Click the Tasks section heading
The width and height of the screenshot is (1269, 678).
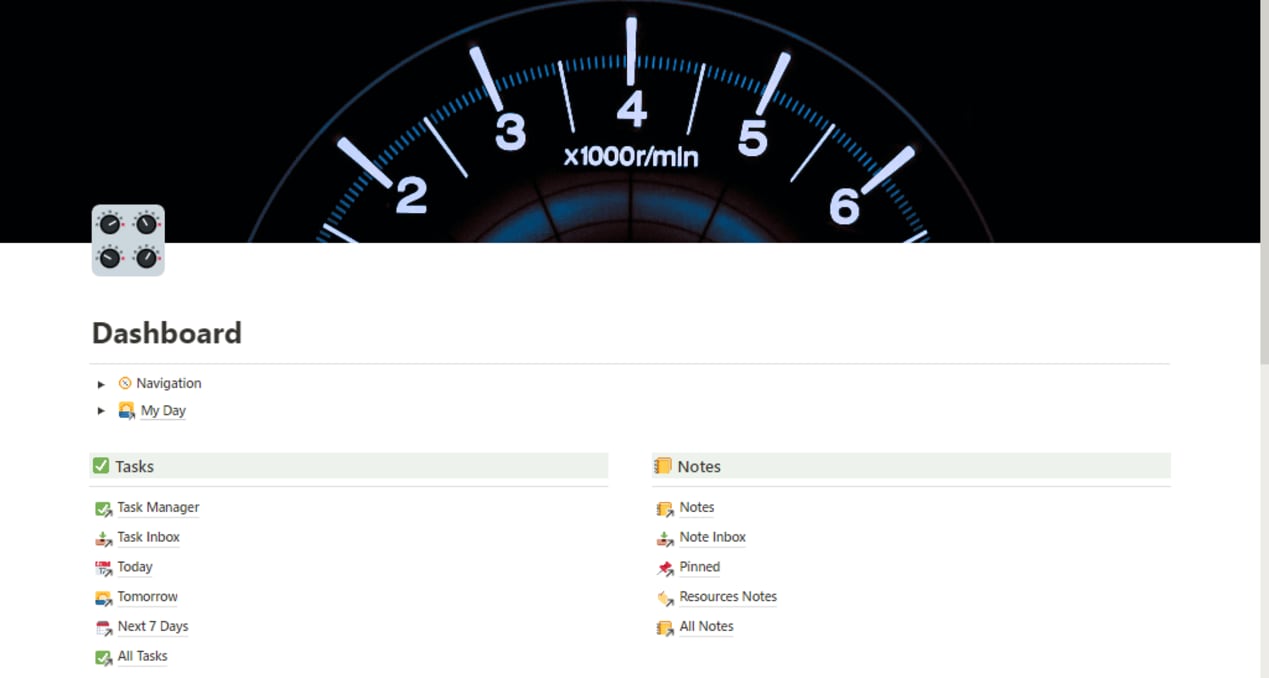tap(134, 466)
